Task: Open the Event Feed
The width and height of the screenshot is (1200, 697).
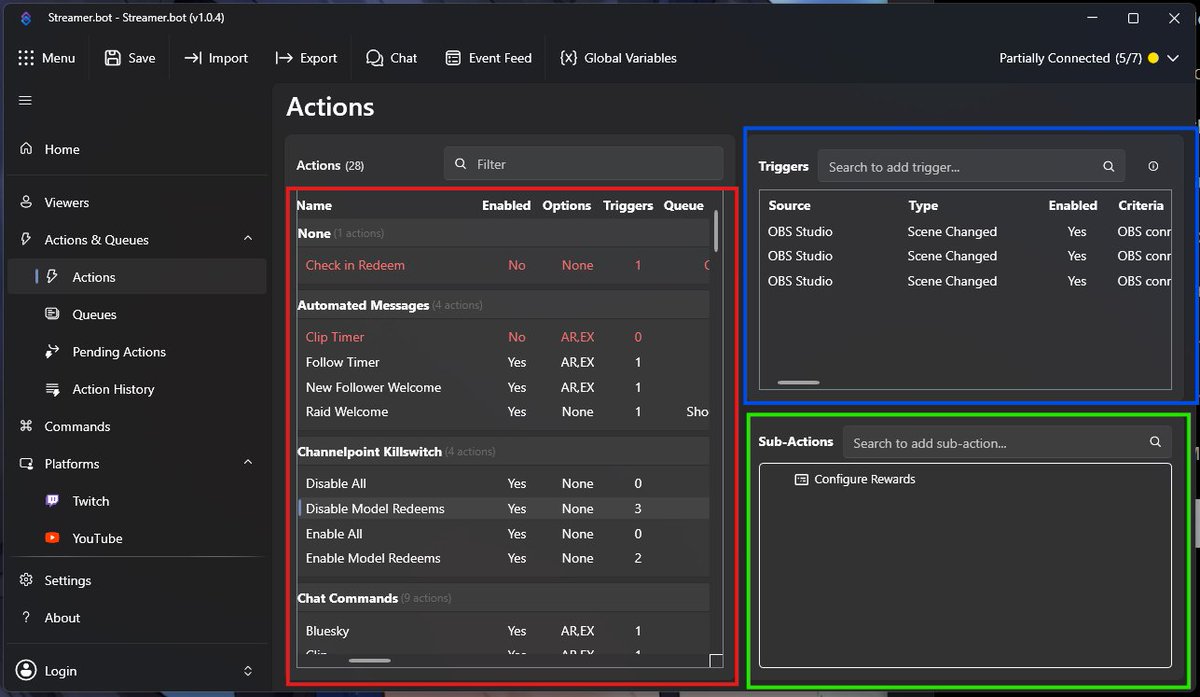Action: coord(489,58)
